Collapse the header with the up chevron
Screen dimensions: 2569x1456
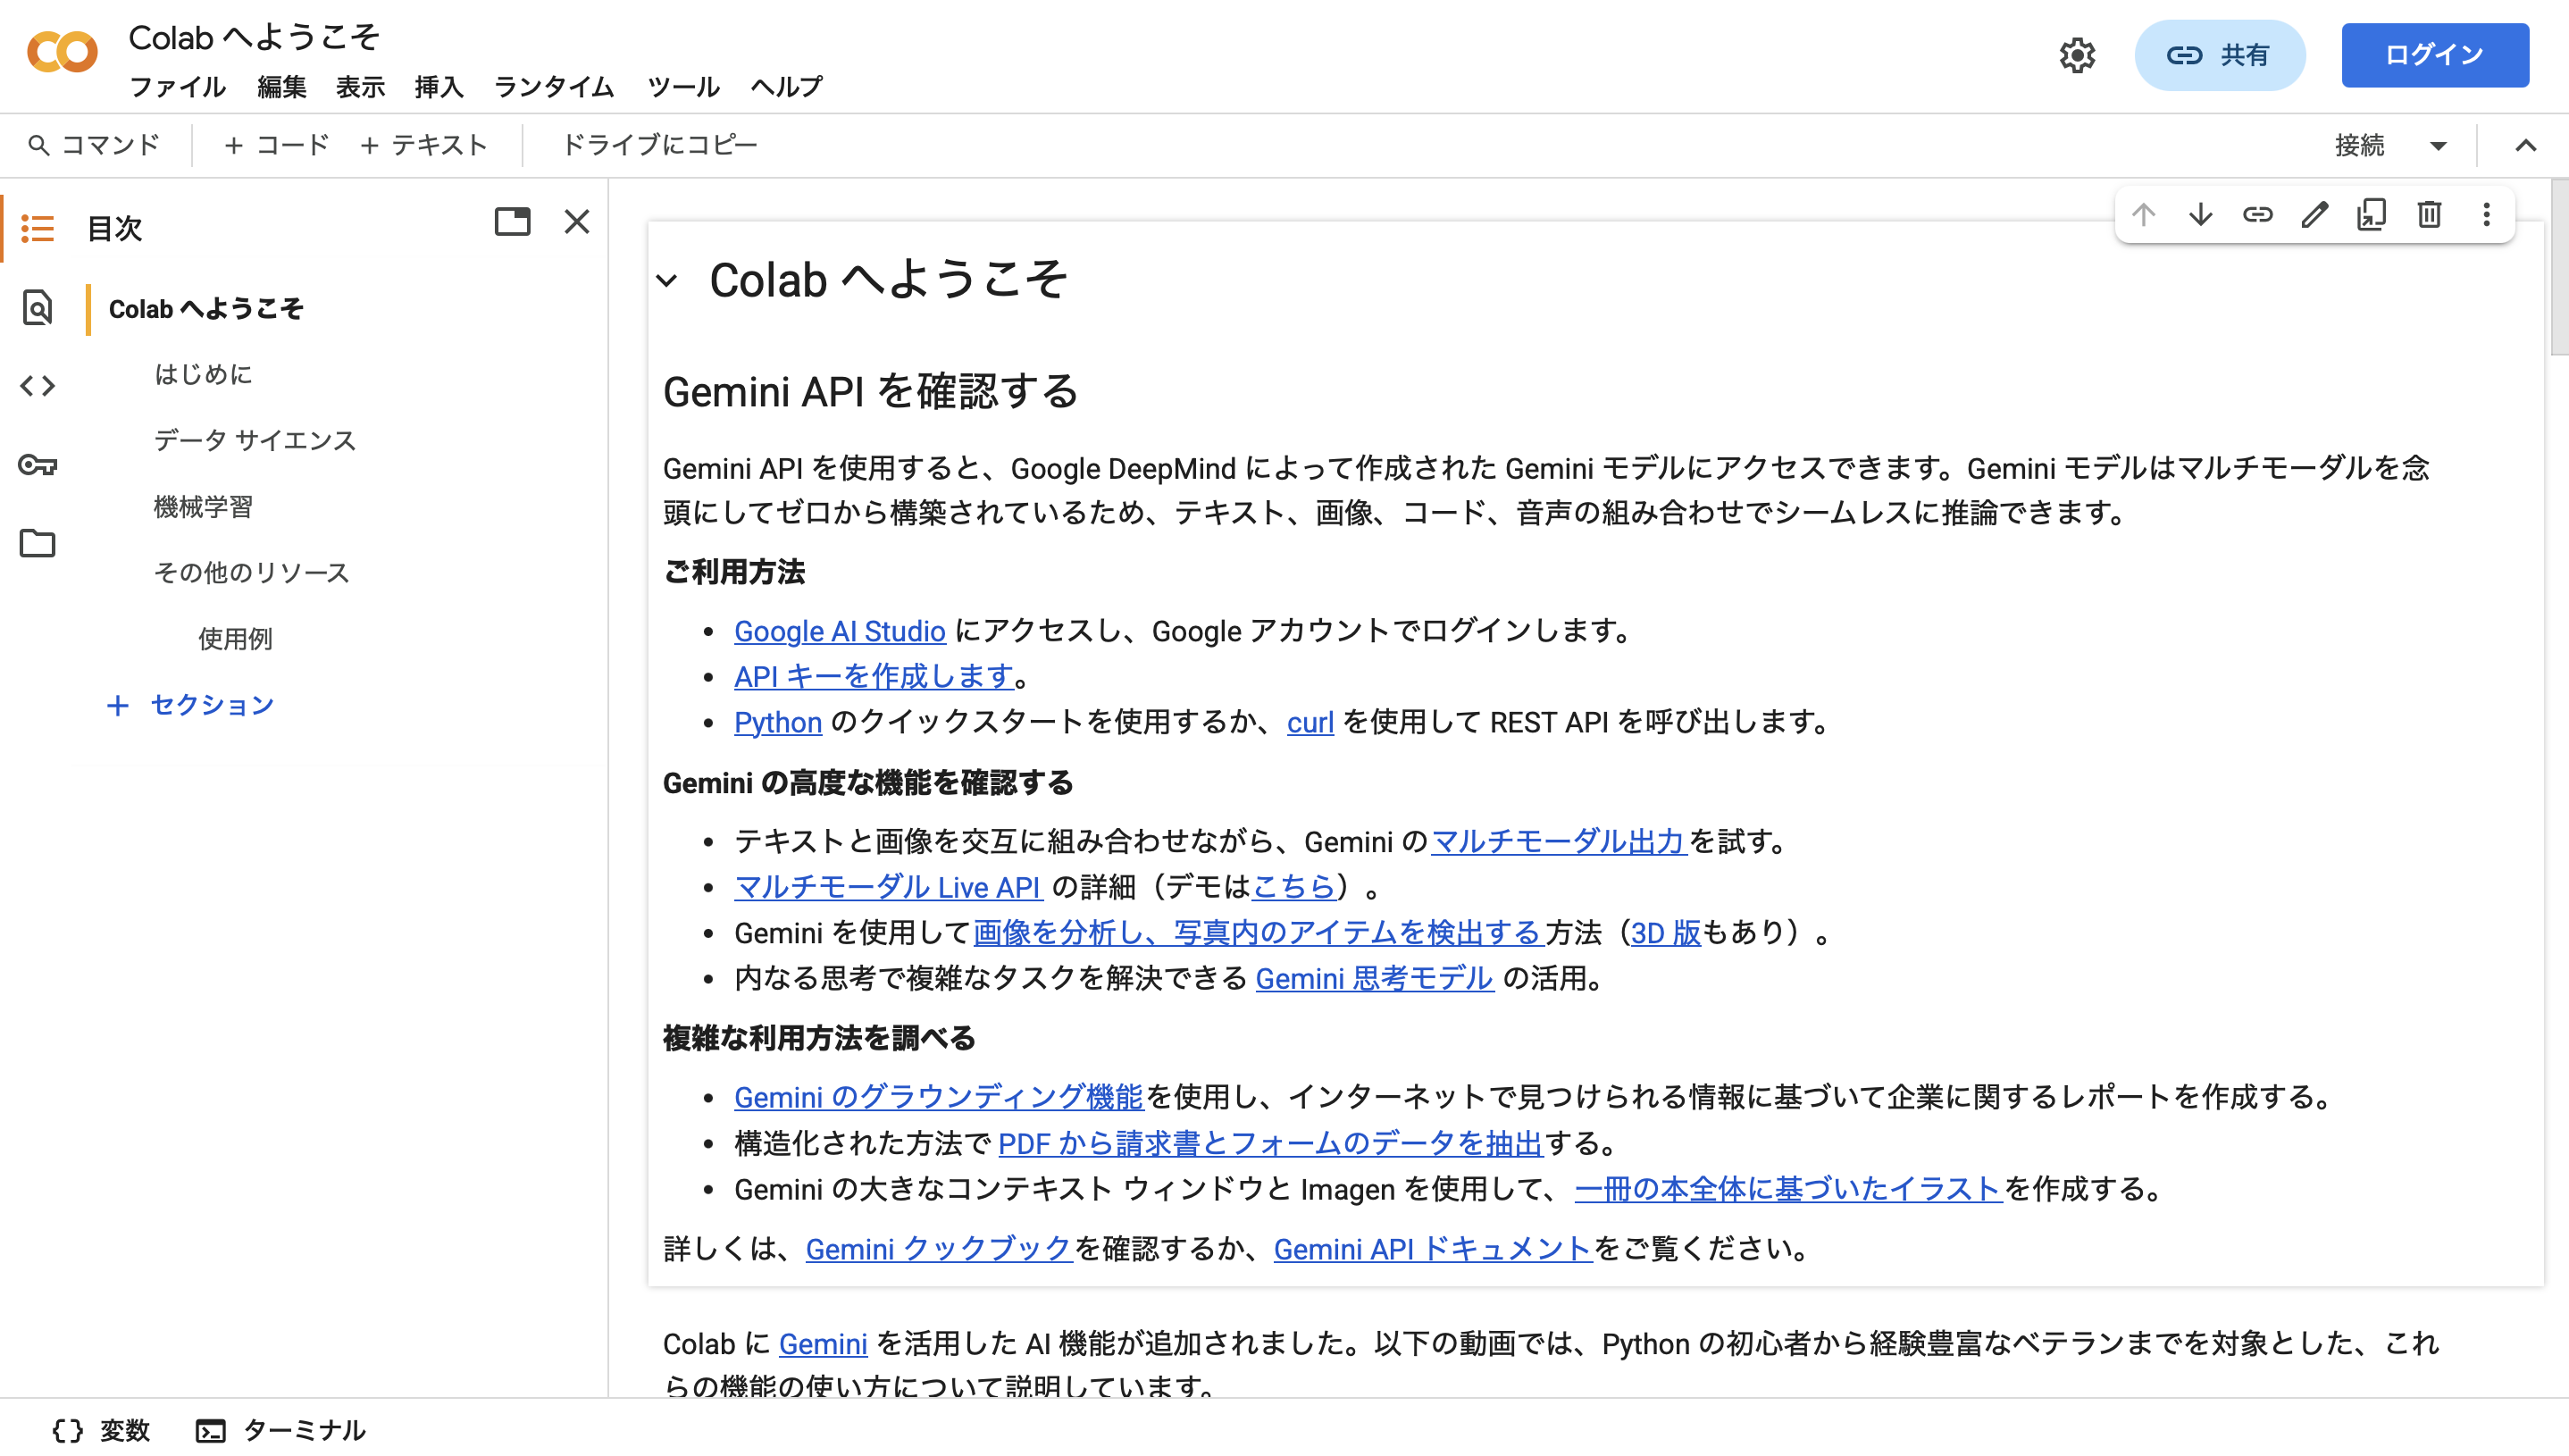(2525, 146)
